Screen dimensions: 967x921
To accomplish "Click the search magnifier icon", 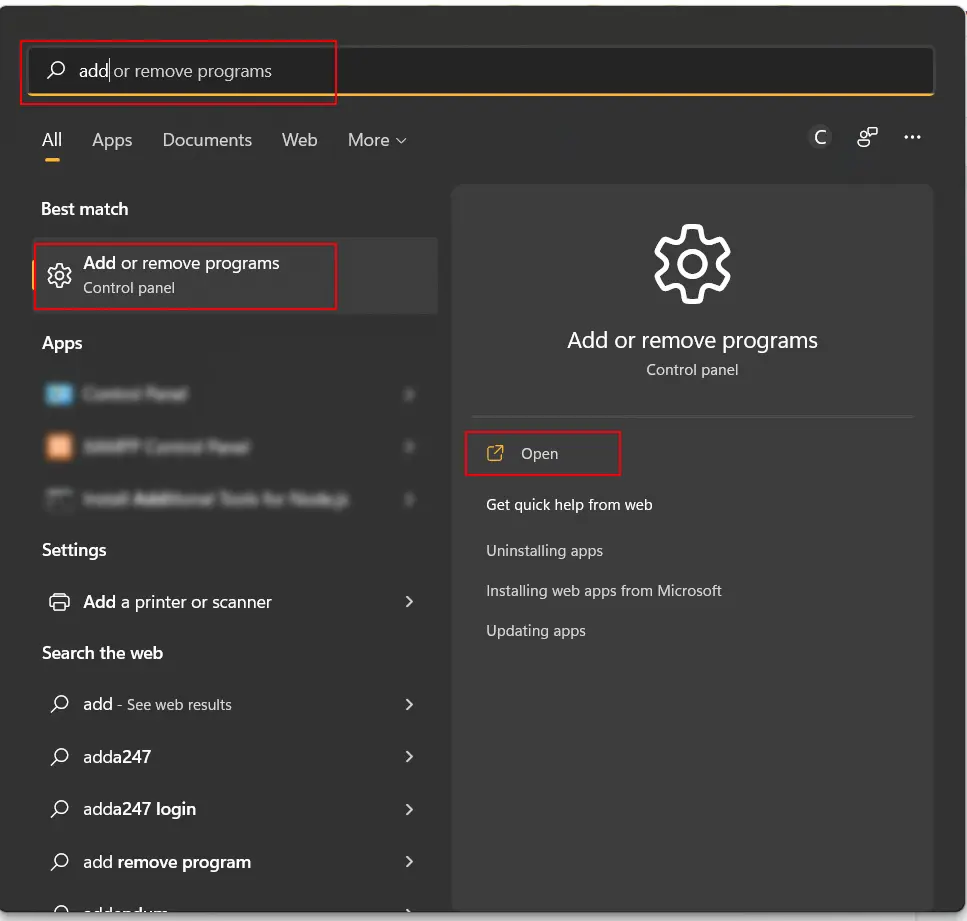I will click(x=55, y=70).
